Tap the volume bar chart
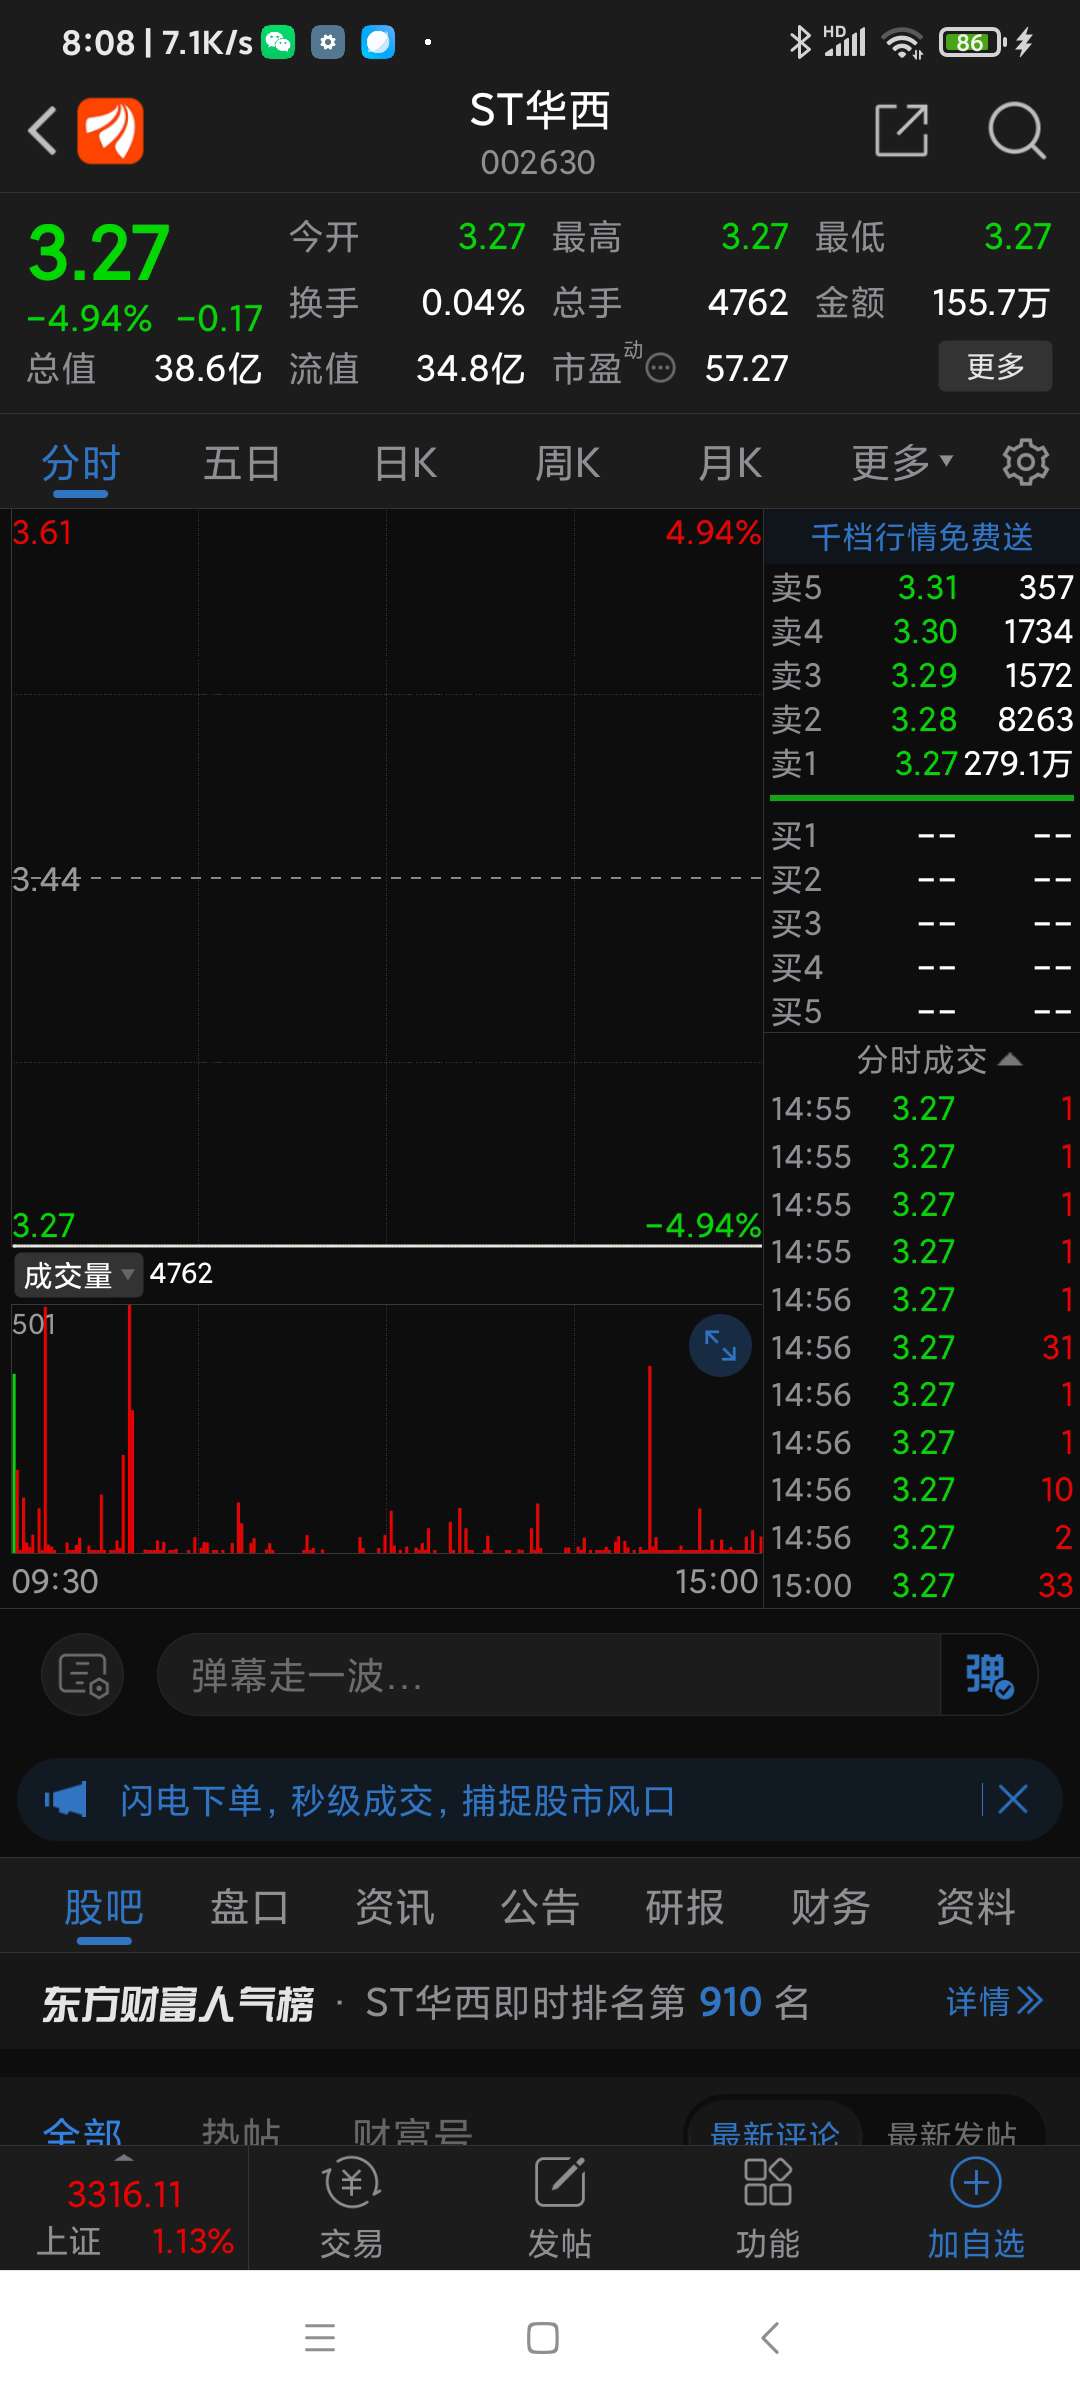This screenshot has height=2400, width=1080. [387, 1428]
